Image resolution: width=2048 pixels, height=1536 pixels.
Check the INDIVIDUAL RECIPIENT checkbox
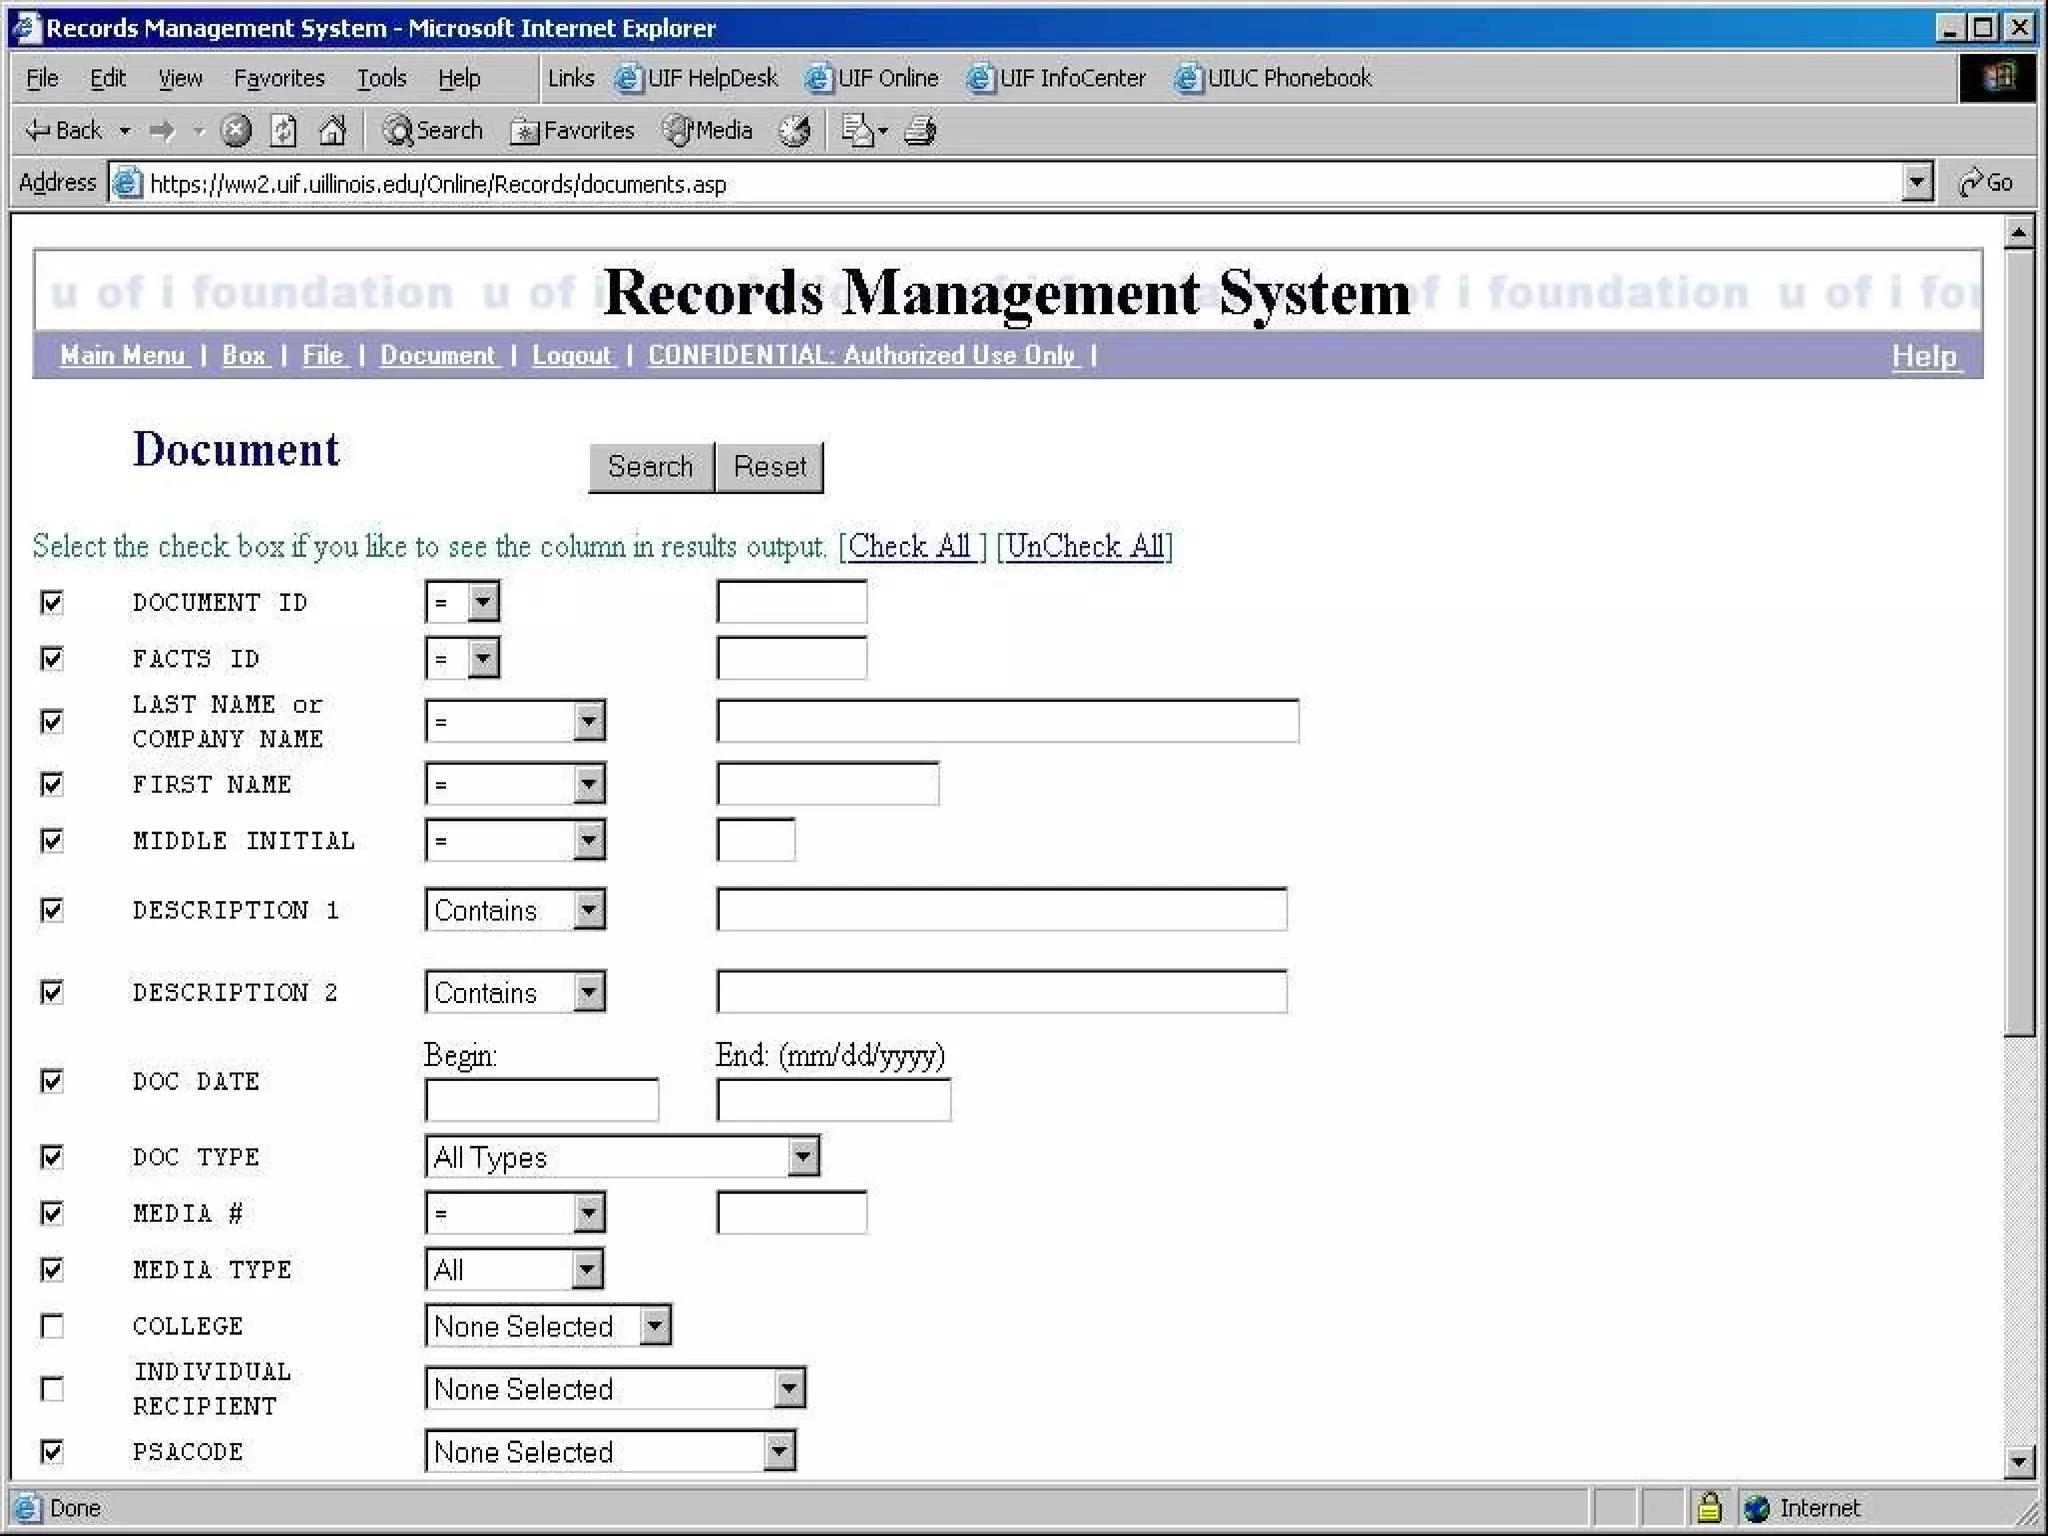(x=52, y=1389)
